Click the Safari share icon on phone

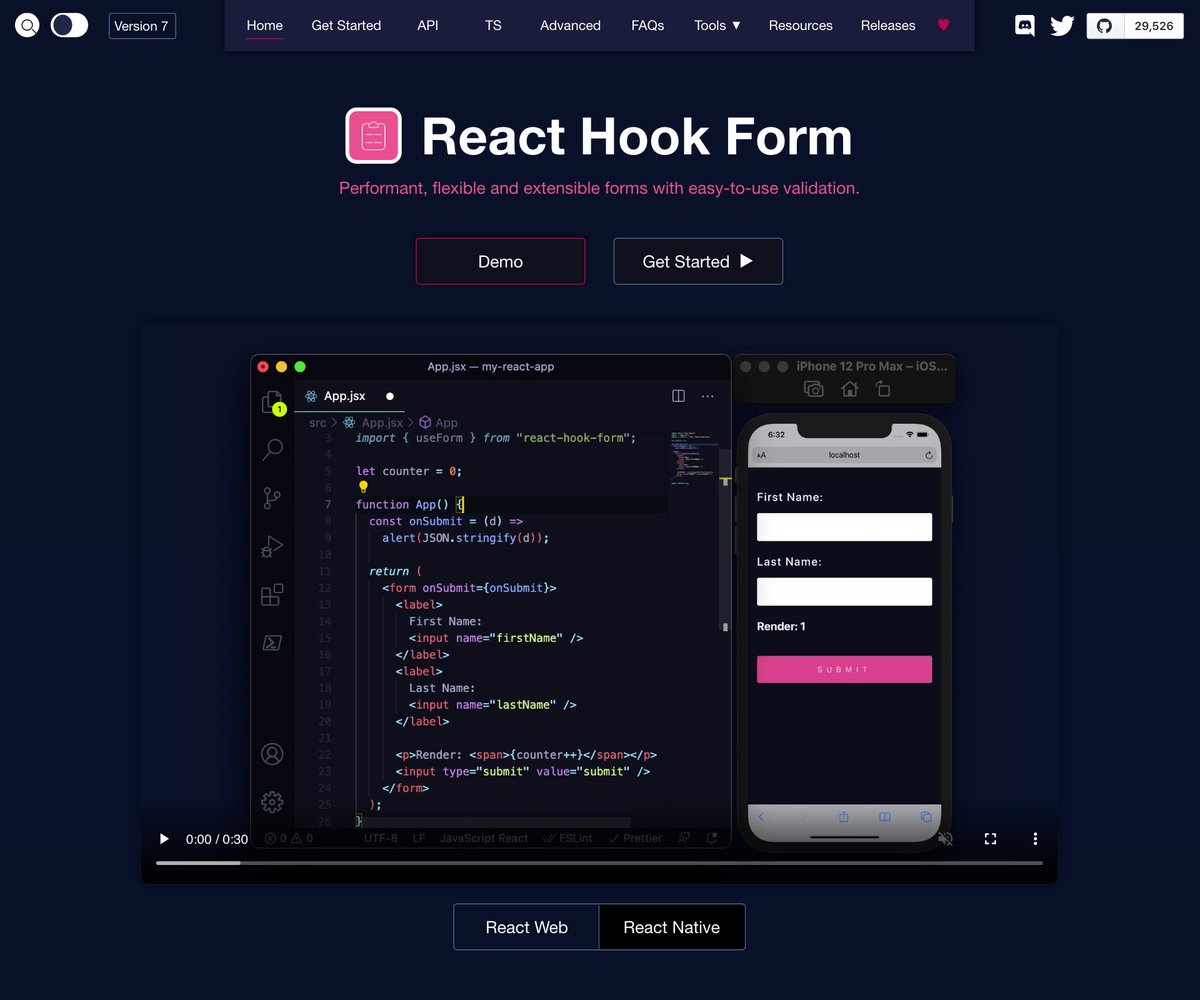[843, 817]
